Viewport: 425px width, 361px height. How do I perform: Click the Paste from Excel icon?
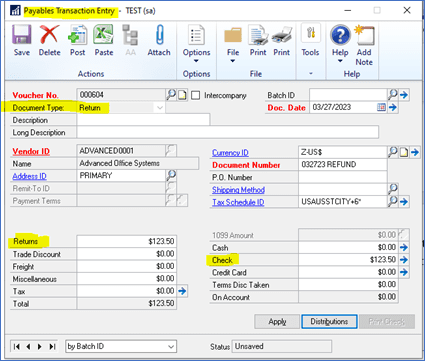click(104, 35)
